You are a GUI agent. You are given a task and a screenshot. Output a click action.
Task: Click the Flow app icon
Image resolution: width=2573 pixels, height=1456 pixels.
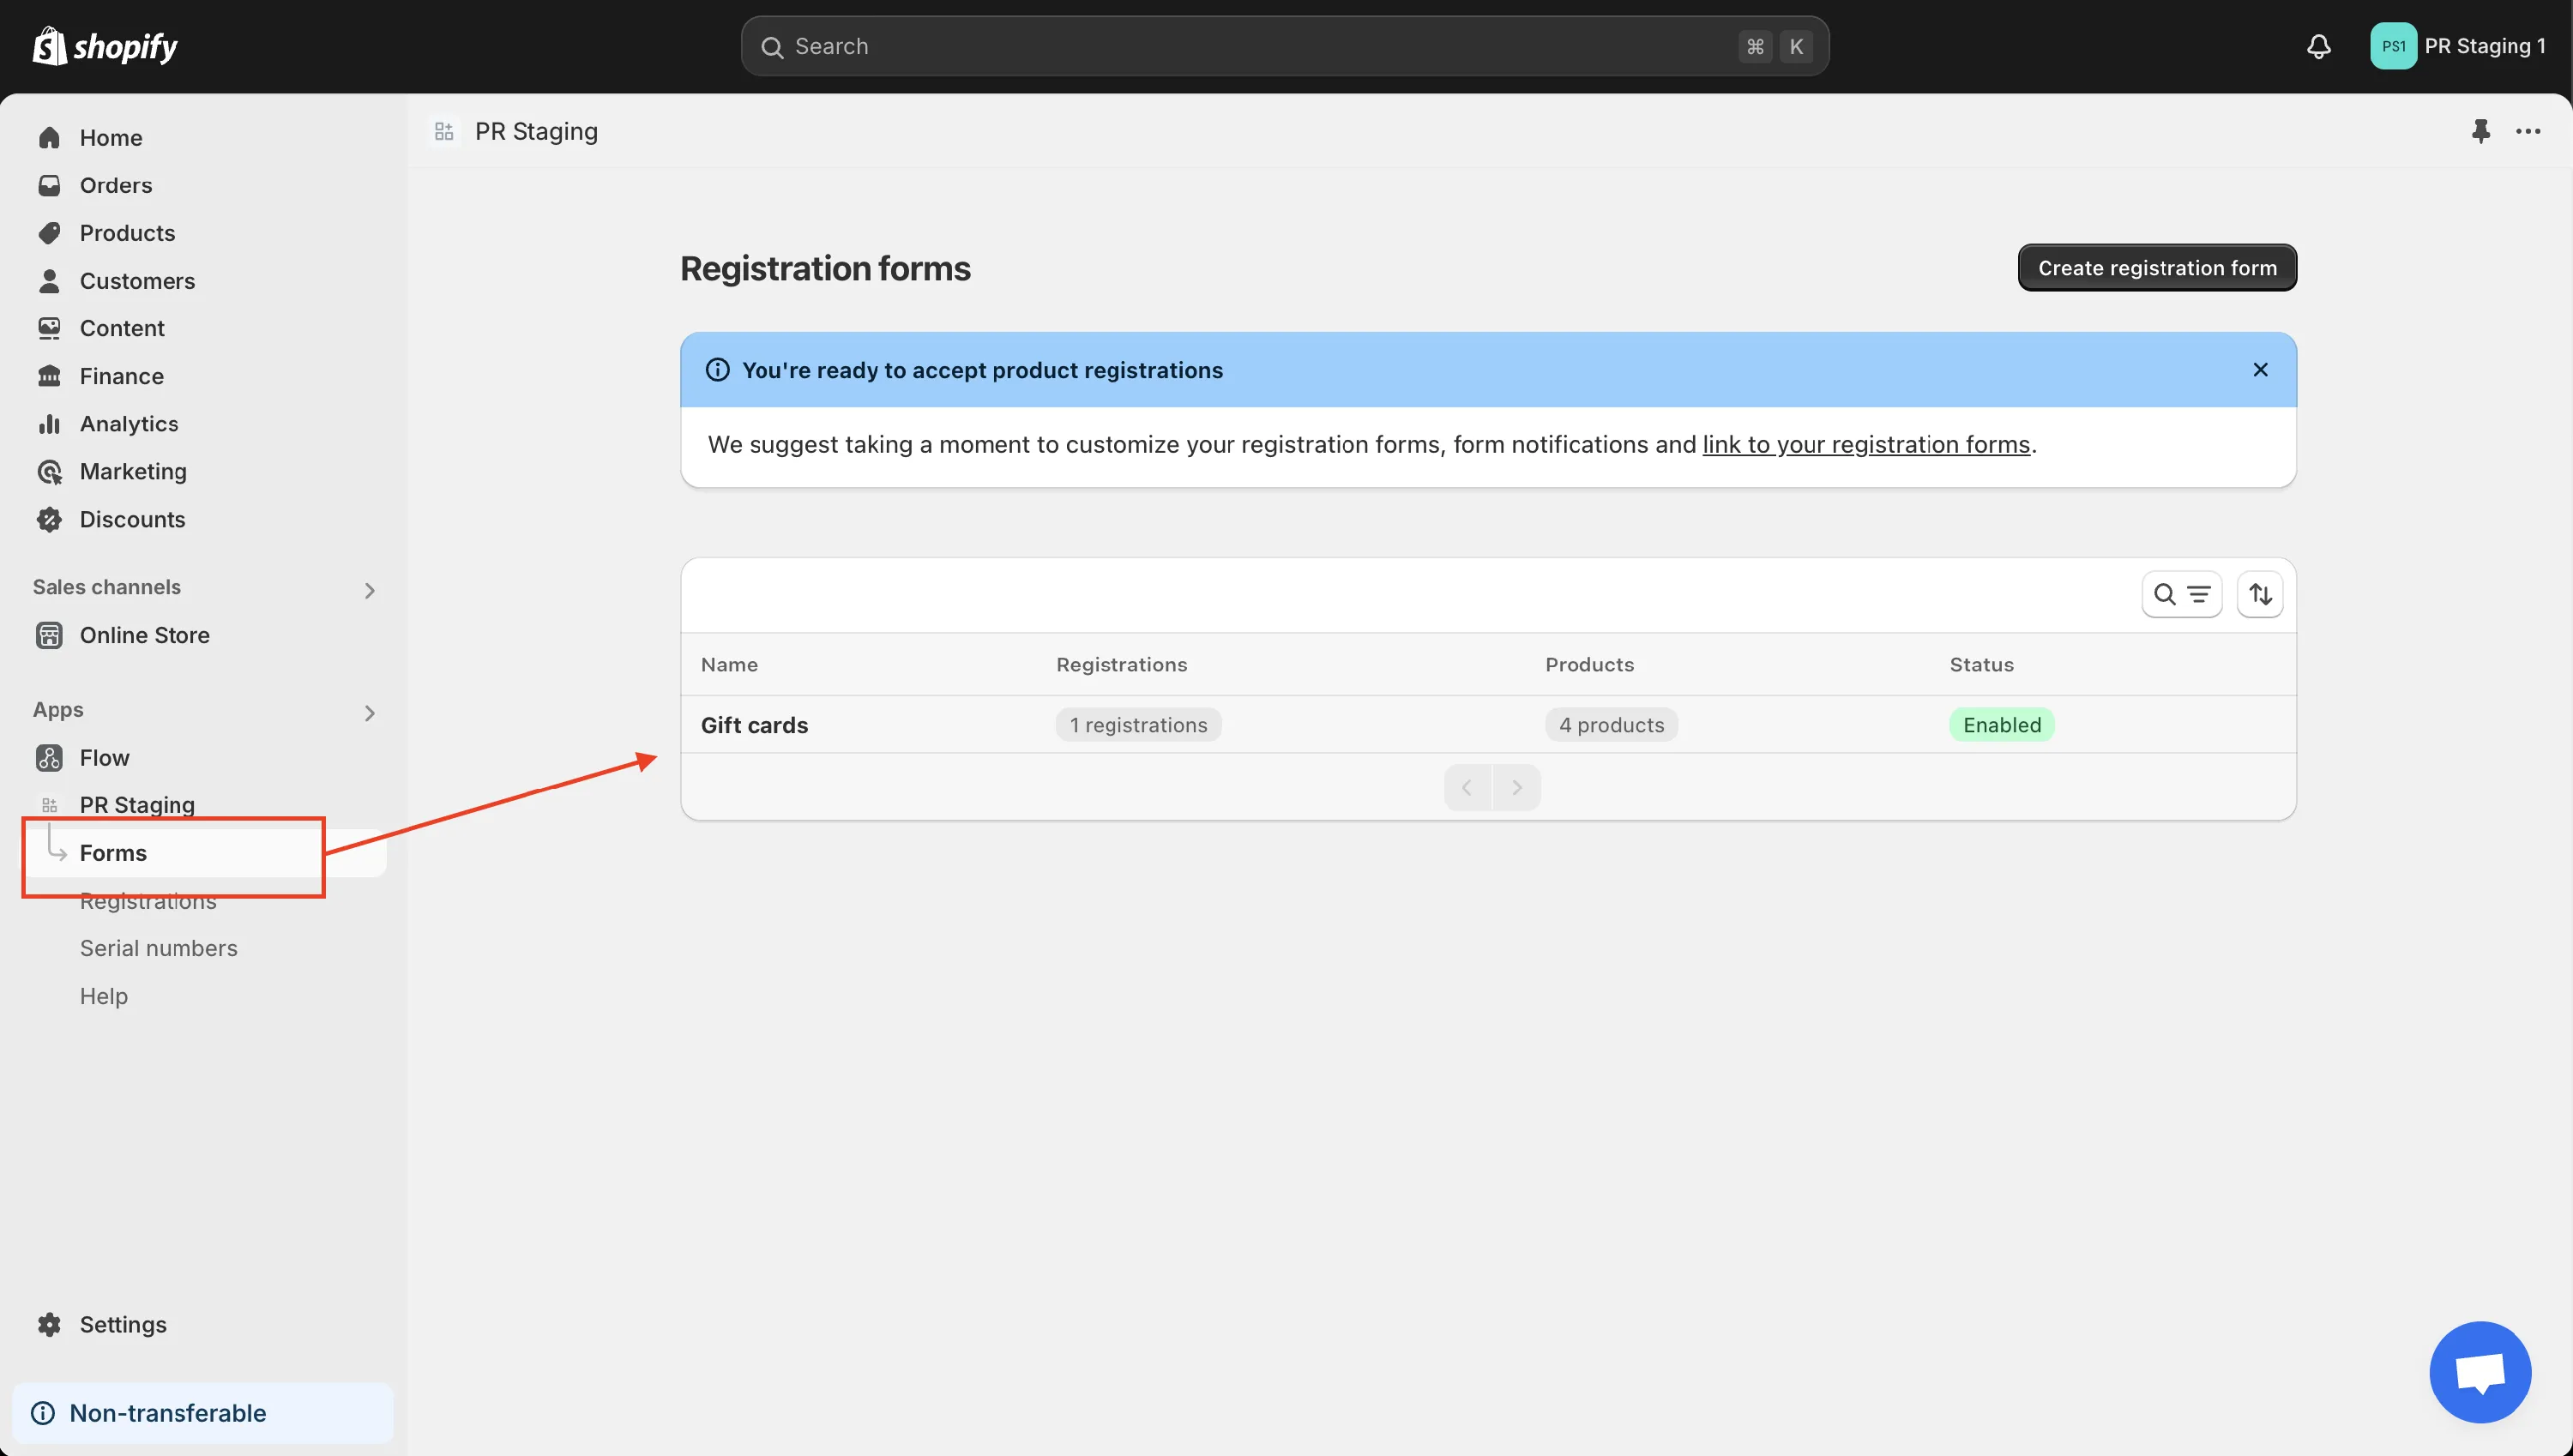(x=49, y=758)
